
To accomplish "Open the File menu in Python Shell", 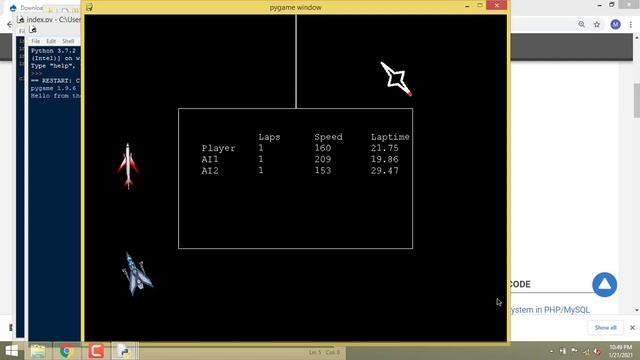I will (x=36, y=41).
